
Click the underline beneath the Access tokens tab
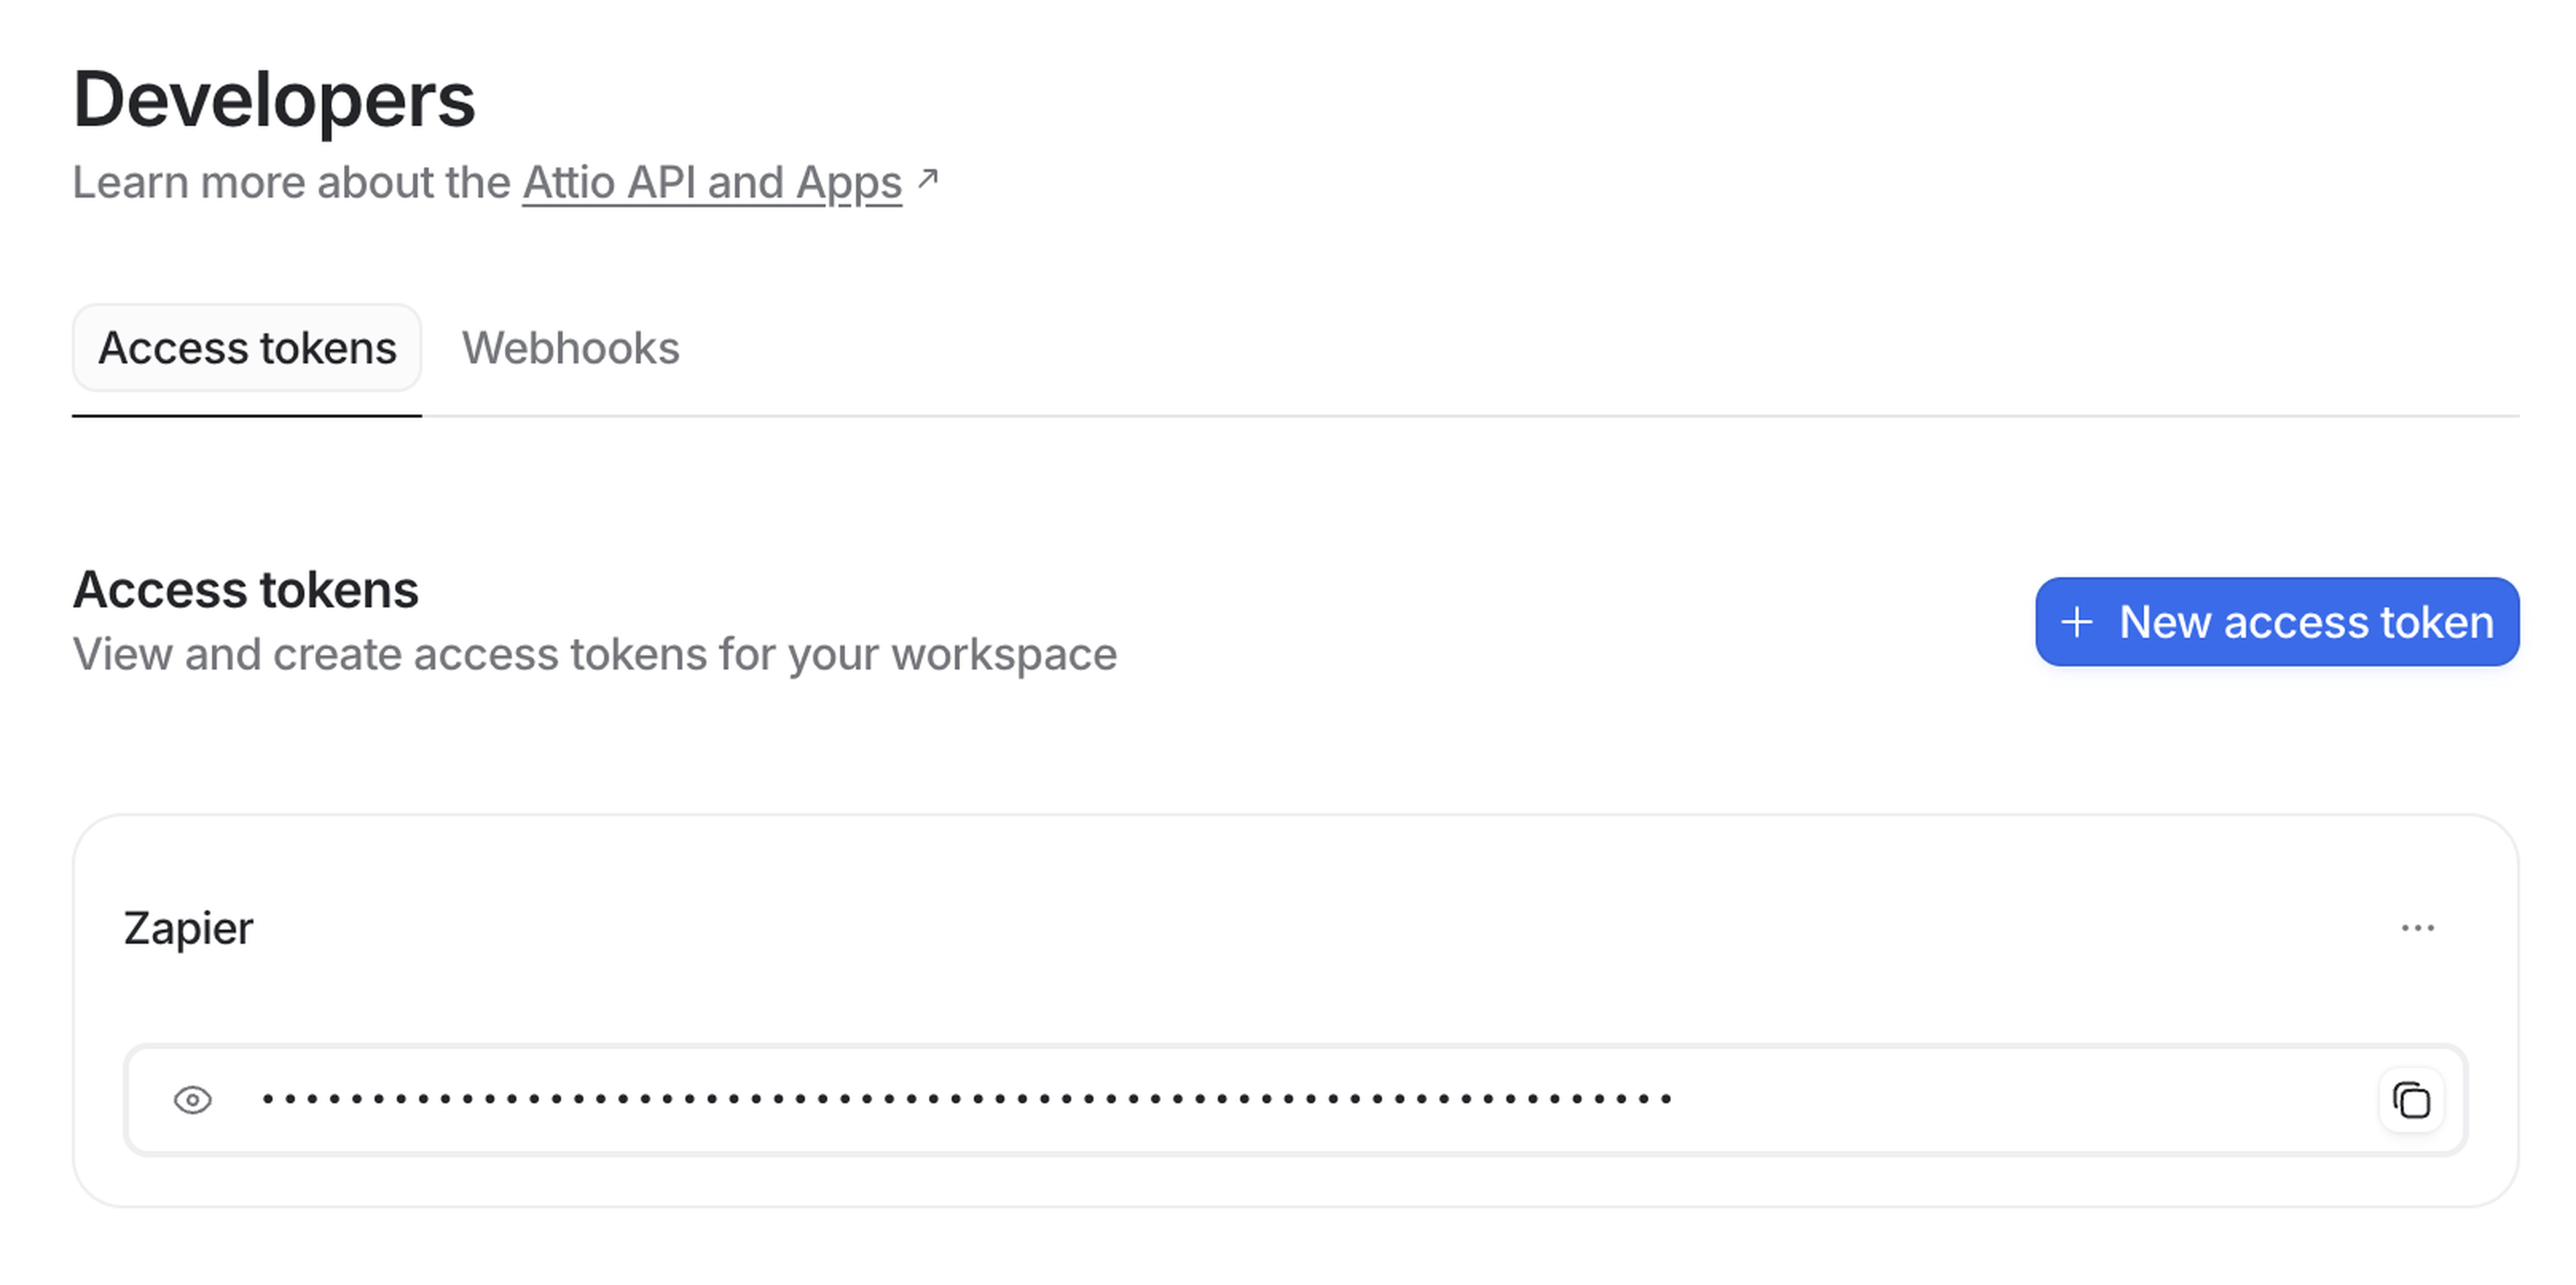(247, 415)
